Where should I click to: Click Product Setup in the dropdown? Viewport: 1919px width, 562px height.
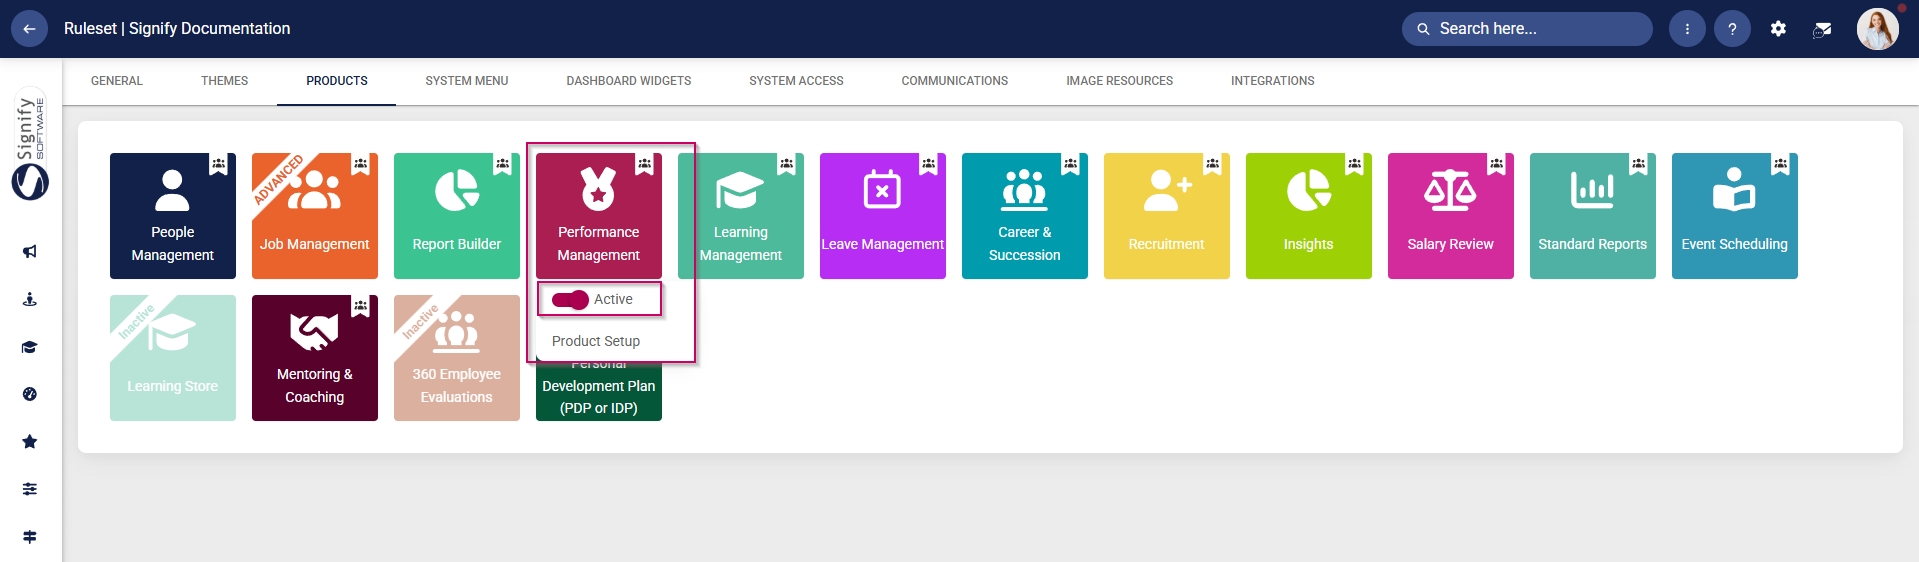(x=596, y=341)
